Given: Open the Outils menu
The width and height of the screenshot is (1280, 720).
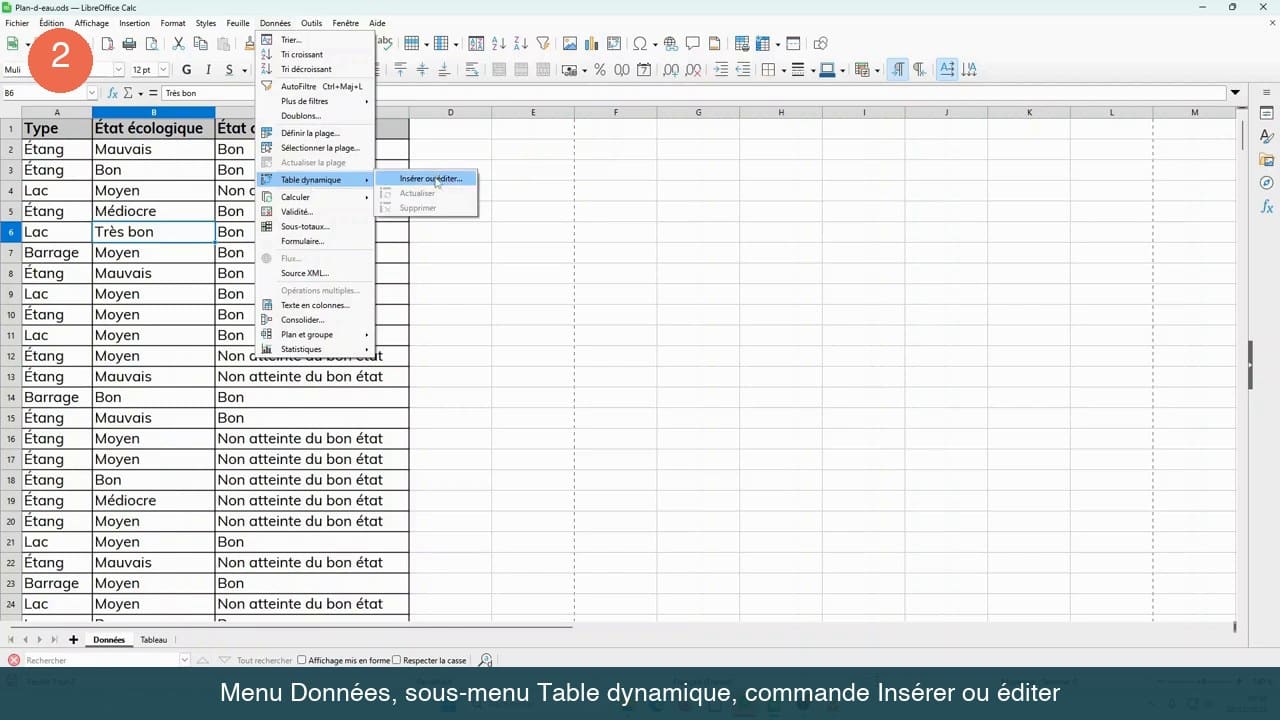Looking at the screenshot, I should point(311,23).
